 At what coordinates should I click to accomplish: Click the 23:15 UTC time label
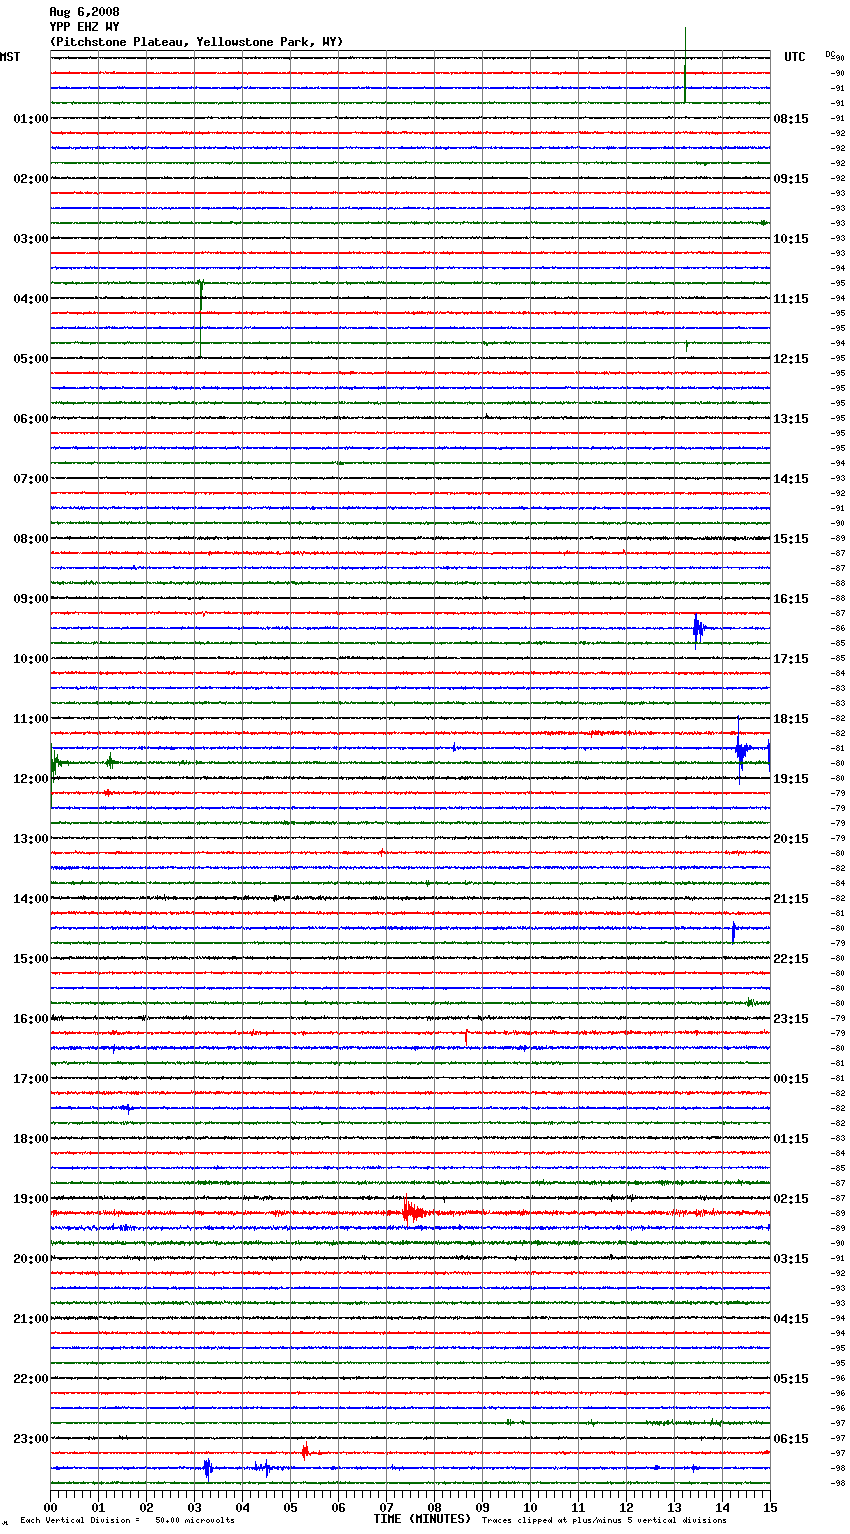(x=791, y=1019)
